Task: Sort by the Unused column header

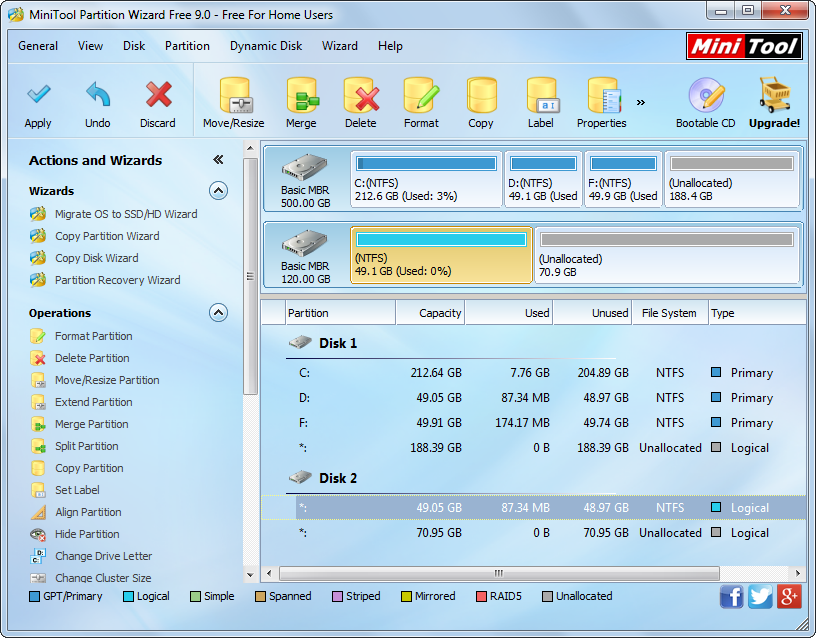Action: click(x=592, y=313)
